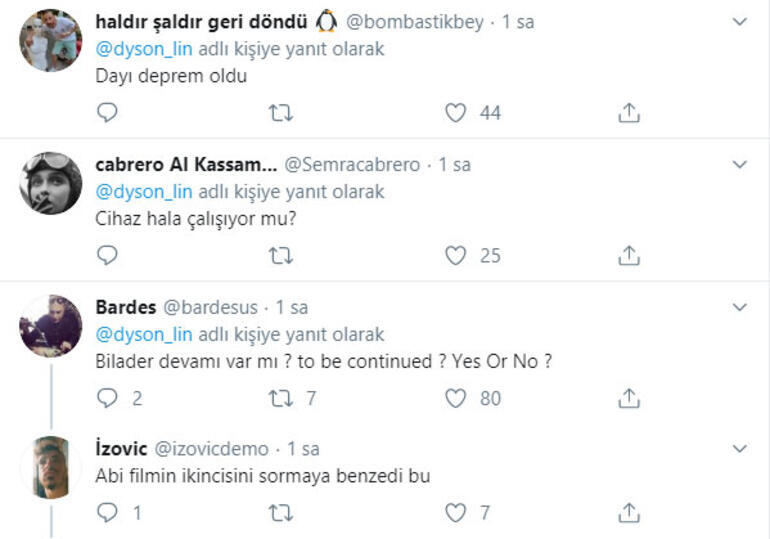Open the "cabrero Al Kassam..." display name

(185, 165)
